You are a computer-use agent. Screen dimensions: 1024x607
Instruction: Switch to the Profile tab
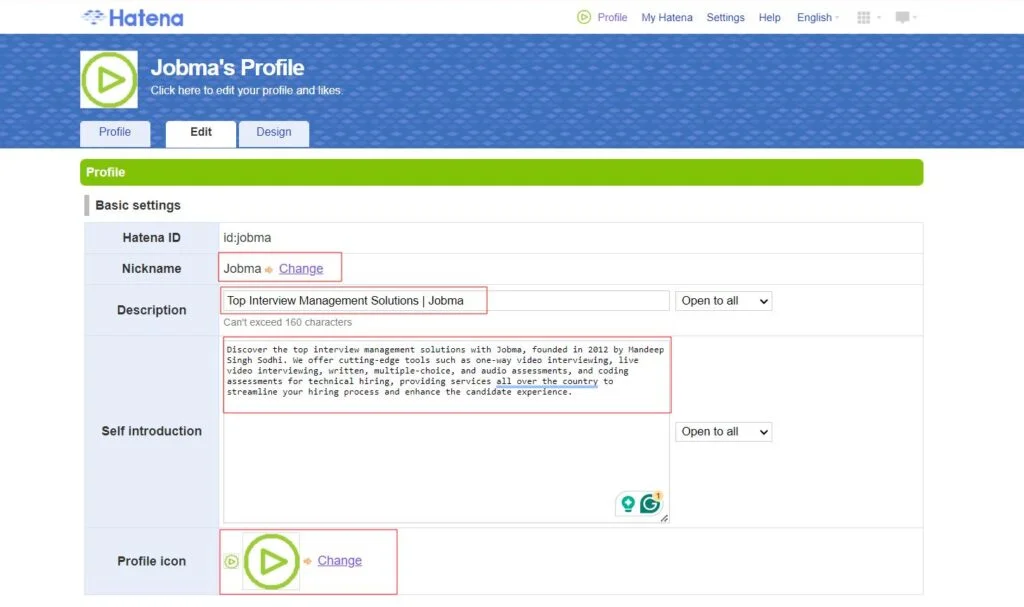point(115,133)
